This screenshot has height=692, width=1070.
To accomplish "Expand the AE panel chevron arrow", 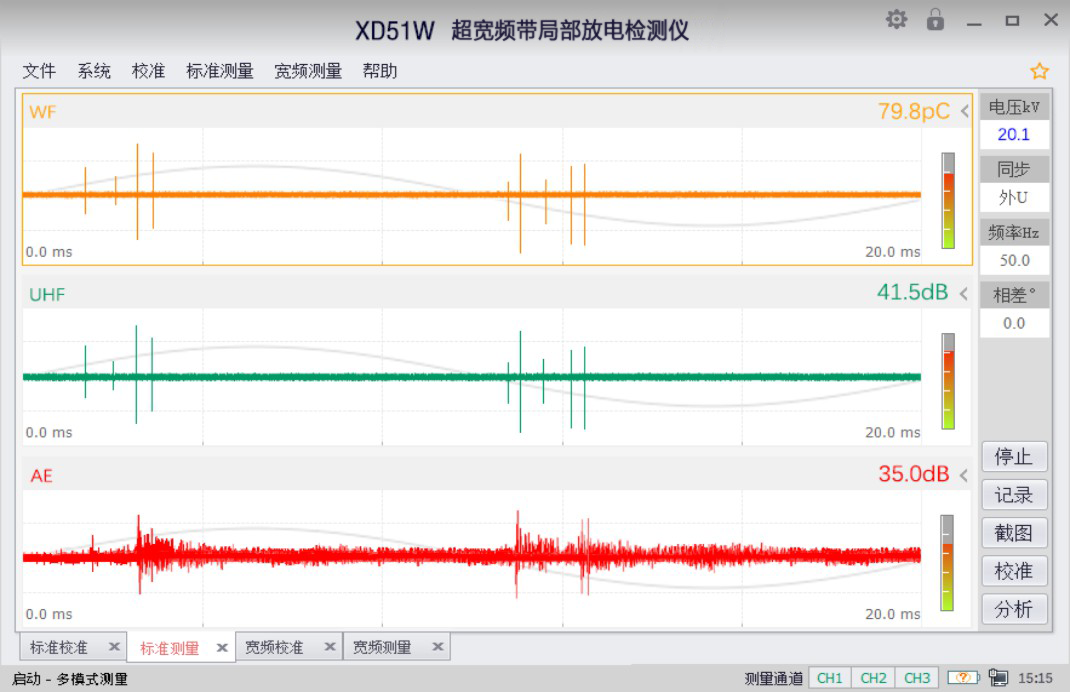I will (965, 475).
